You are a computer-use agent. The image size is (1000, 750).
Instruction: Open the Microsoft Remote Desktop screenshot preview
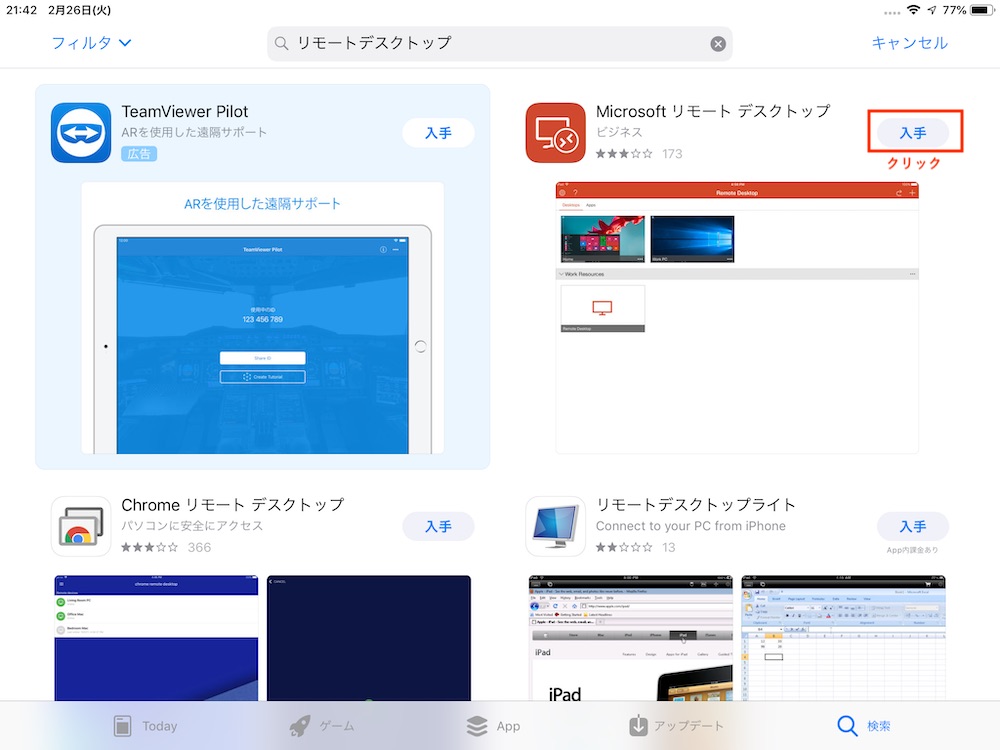tap(737, 318)
